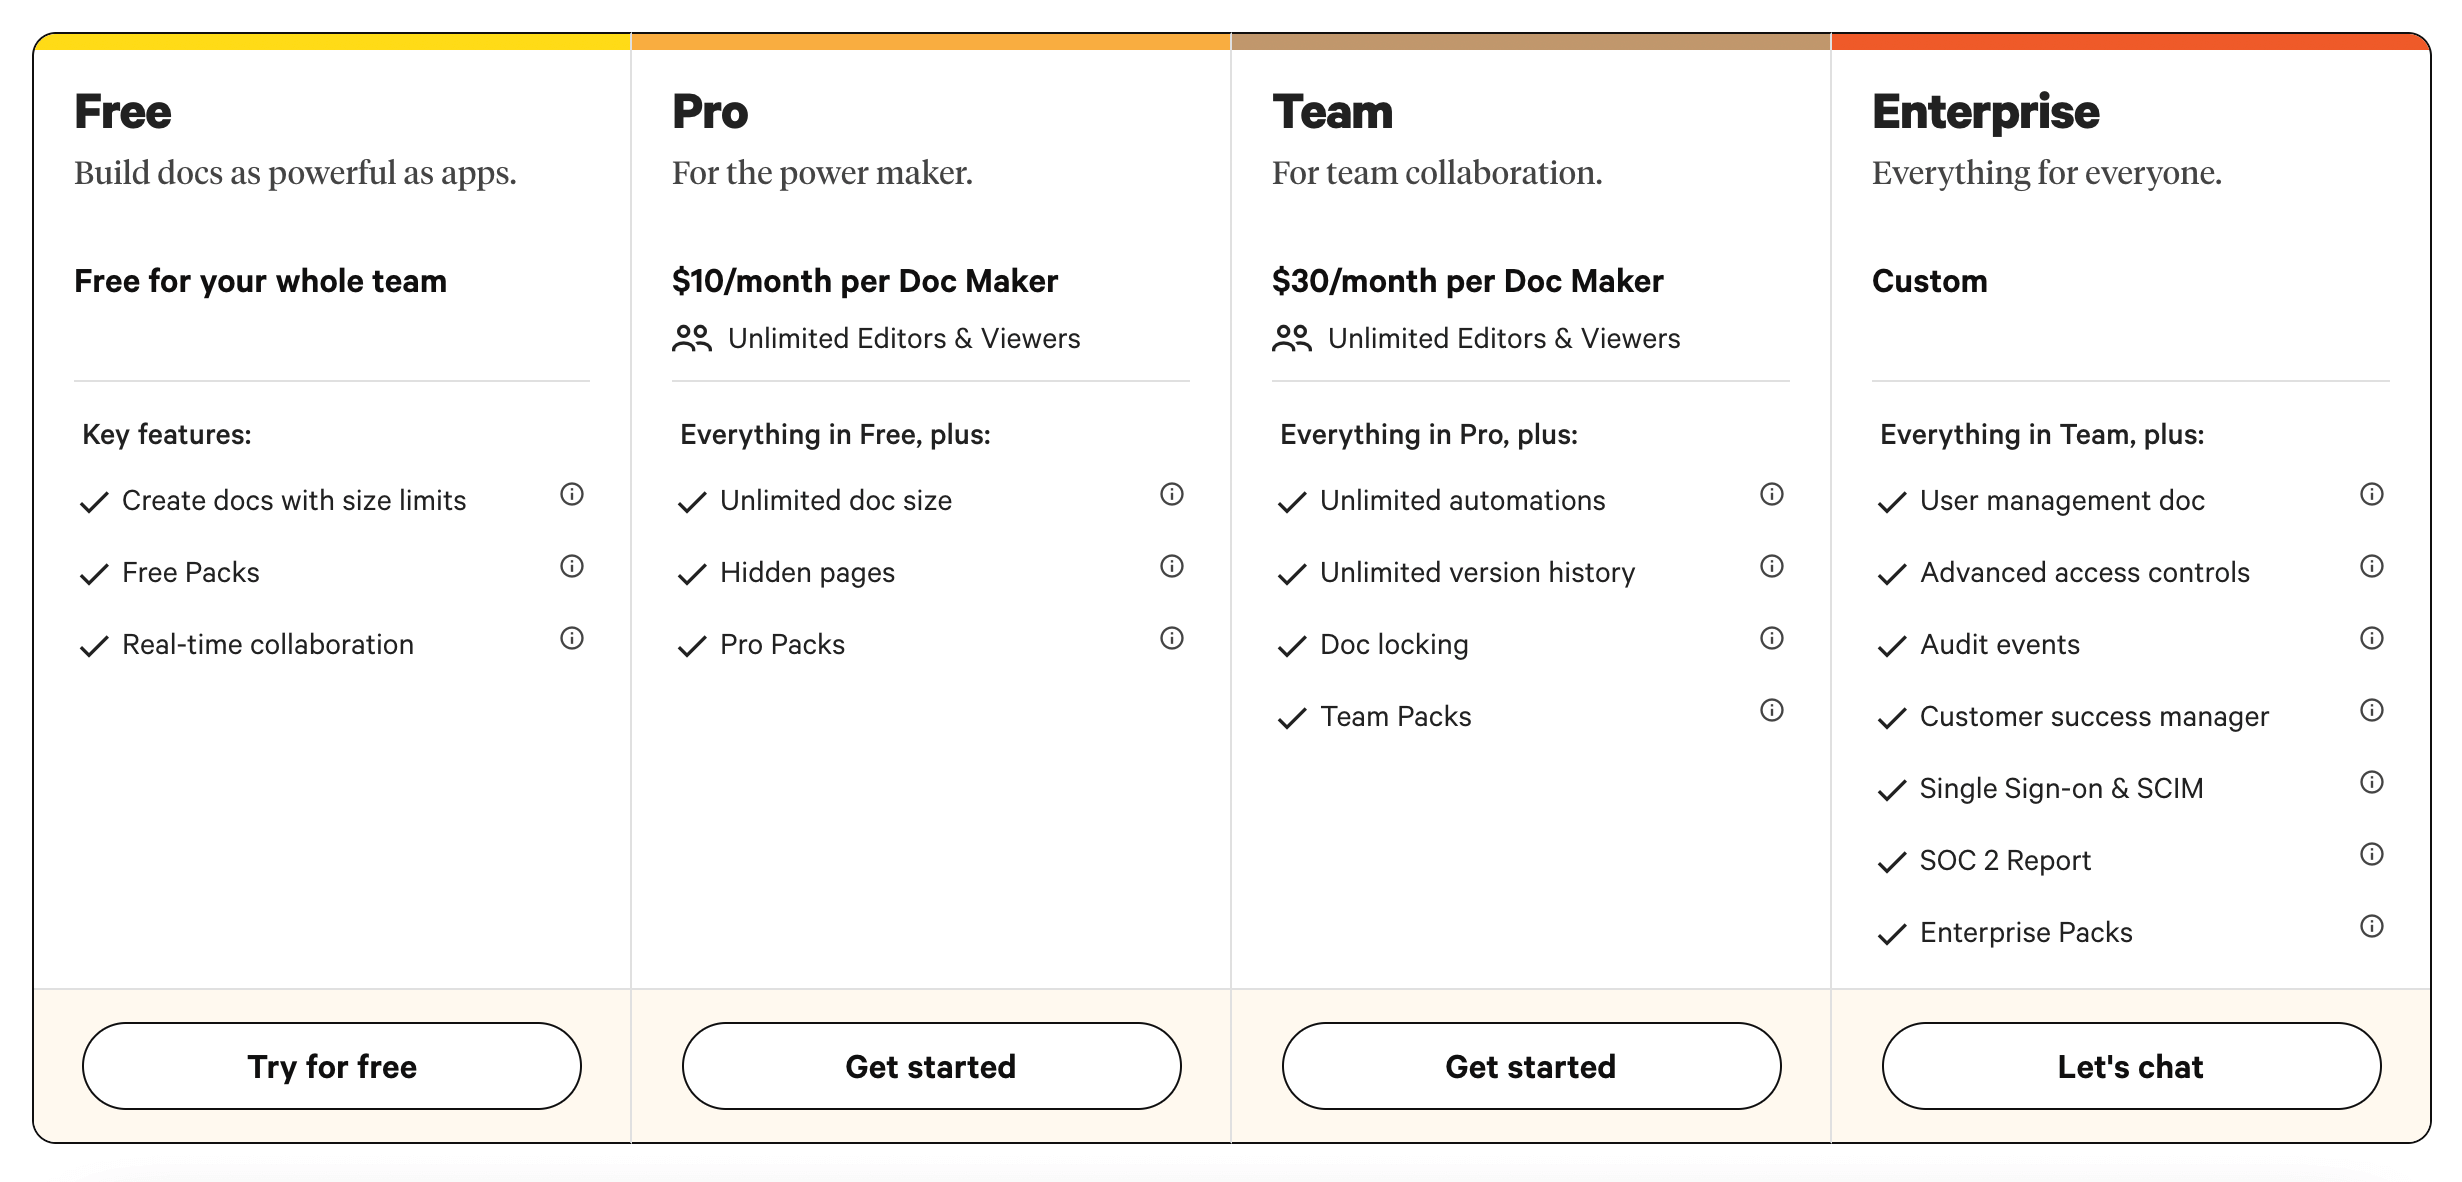2462x1182 pixels.
Task: Open the tooltip icon for Real-time collaboration
Action: (571, 640)
